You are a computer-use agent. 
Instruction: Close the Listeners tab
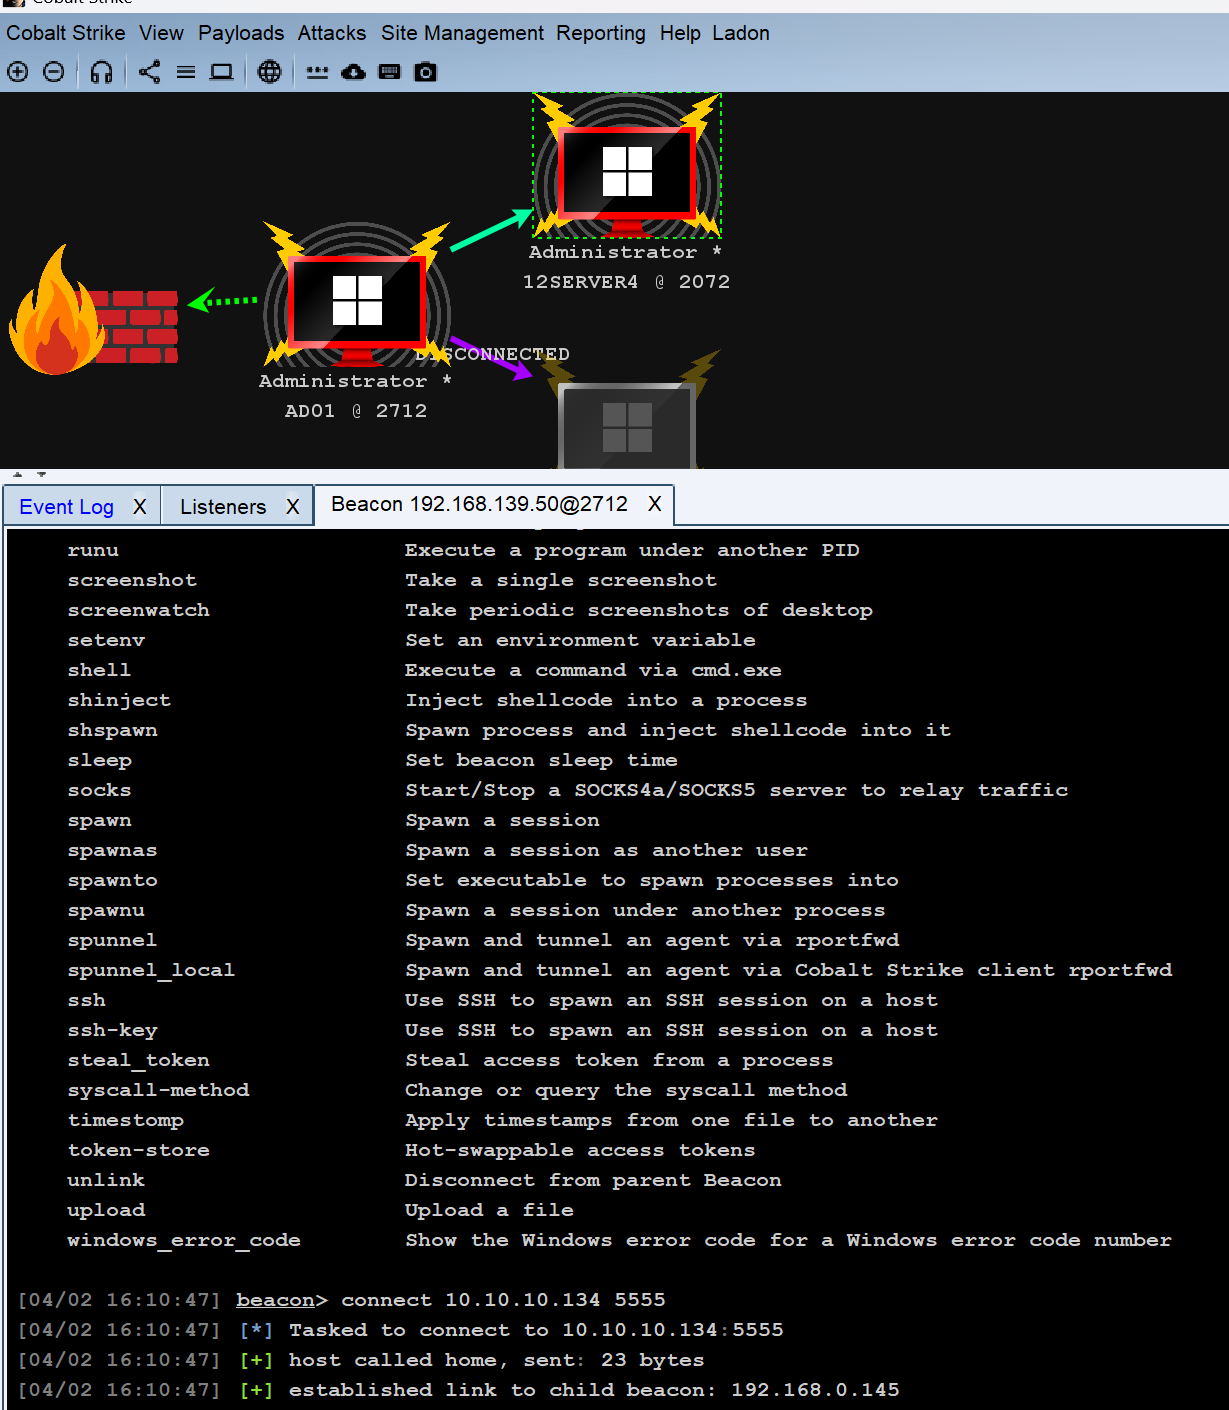(293, 507)
